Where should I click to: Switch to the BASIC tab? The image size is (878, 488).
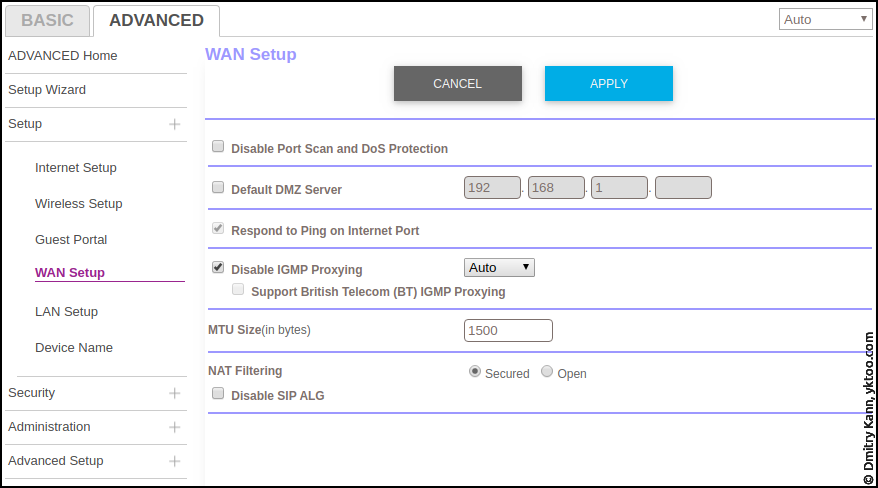(x=47, y=21)
